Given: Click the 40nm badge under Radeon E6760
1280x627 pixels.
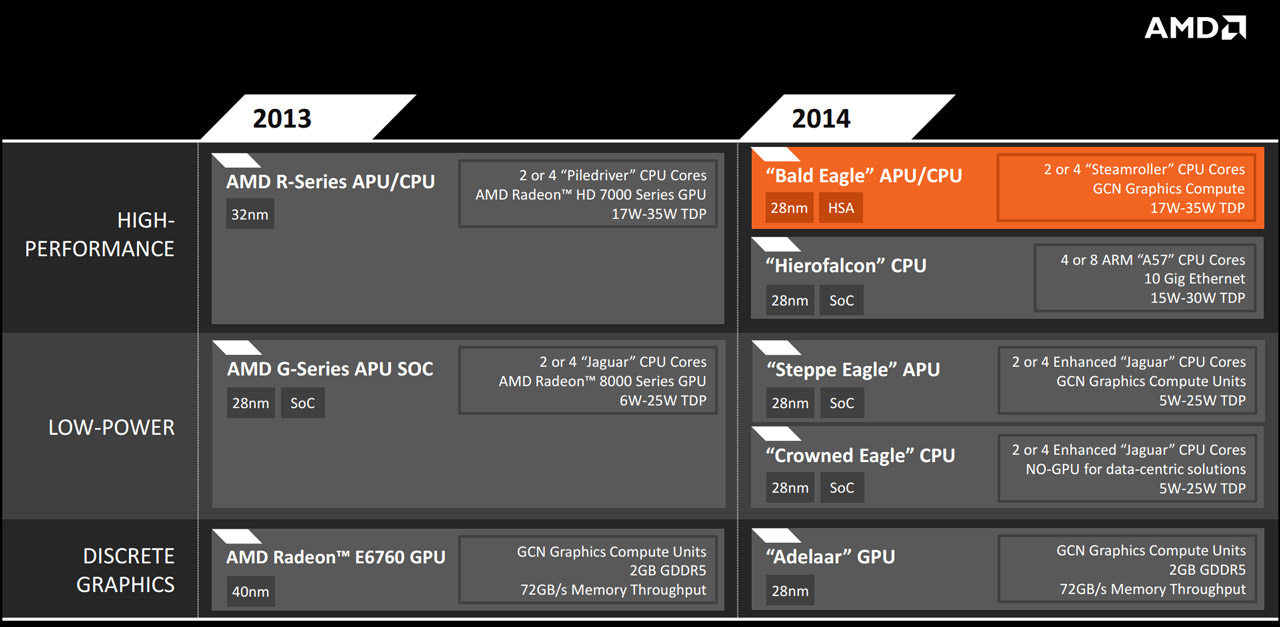Looking at the screenshot, I should [x=250, y=591].
